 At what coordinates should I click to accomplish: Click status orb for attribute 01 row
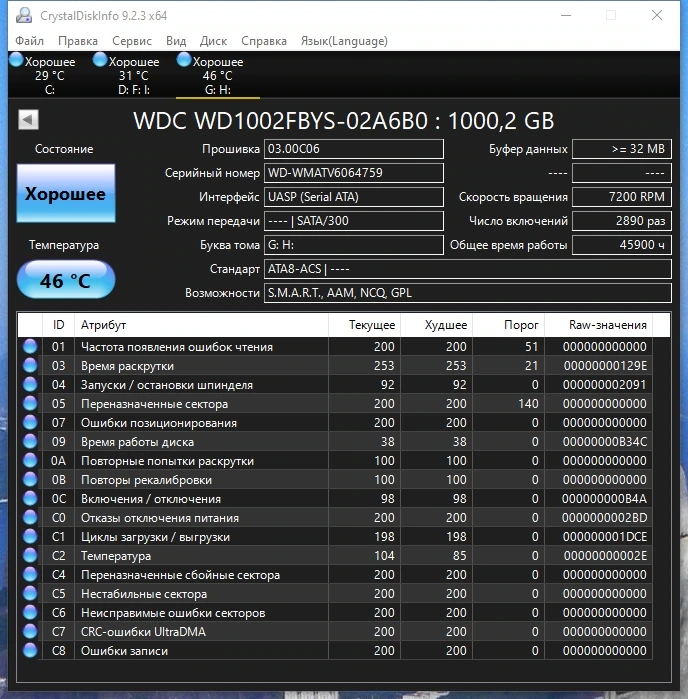click(30, 346)
